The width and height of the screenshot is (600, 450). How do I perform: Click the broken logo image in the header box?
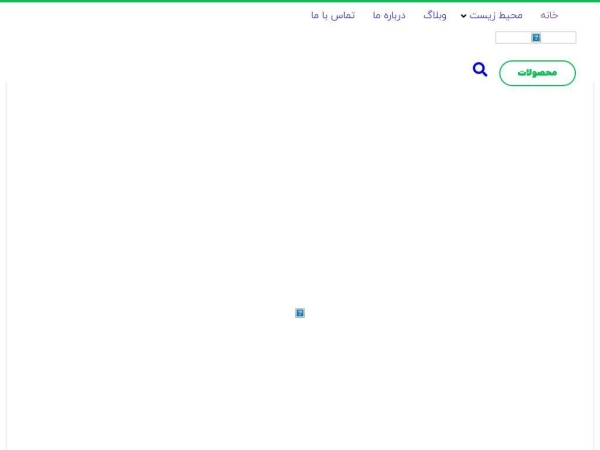536,38
